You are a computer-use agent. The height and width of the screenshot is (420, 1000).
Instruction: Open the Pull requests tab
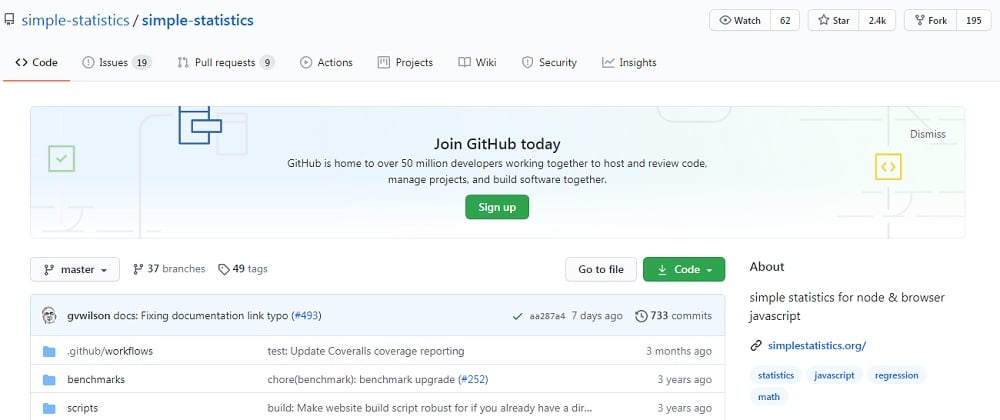226,62
